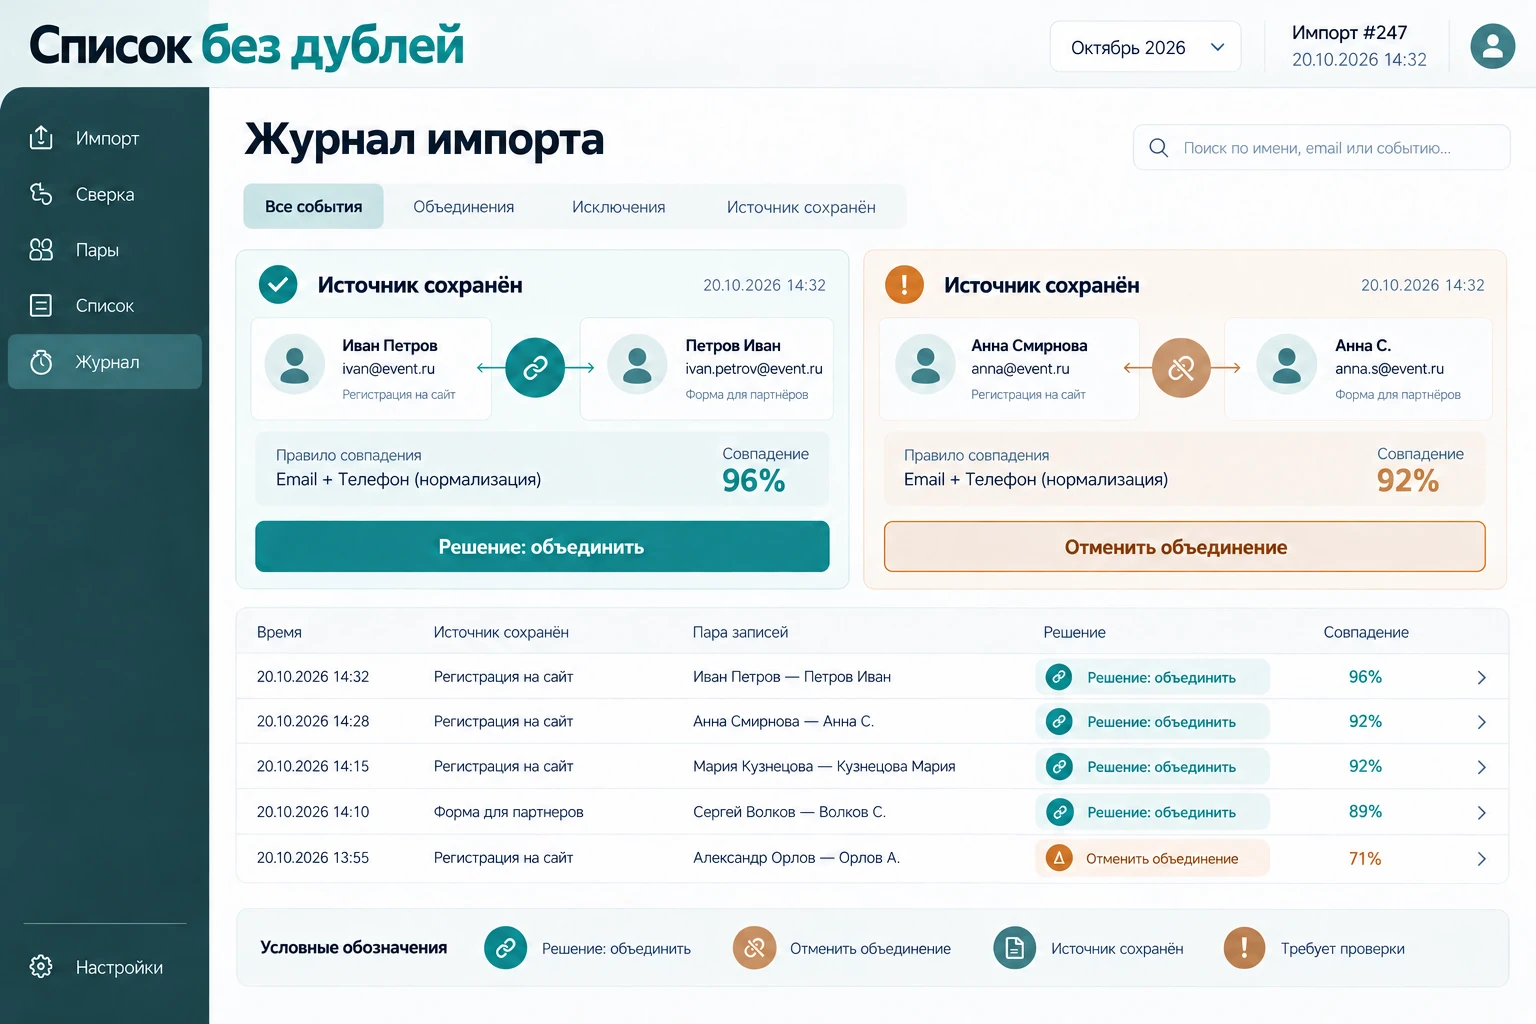This screenshot has width=1536, height=1024.
Task: Click the legend icon for Требует проверки
Action: 1244,948
